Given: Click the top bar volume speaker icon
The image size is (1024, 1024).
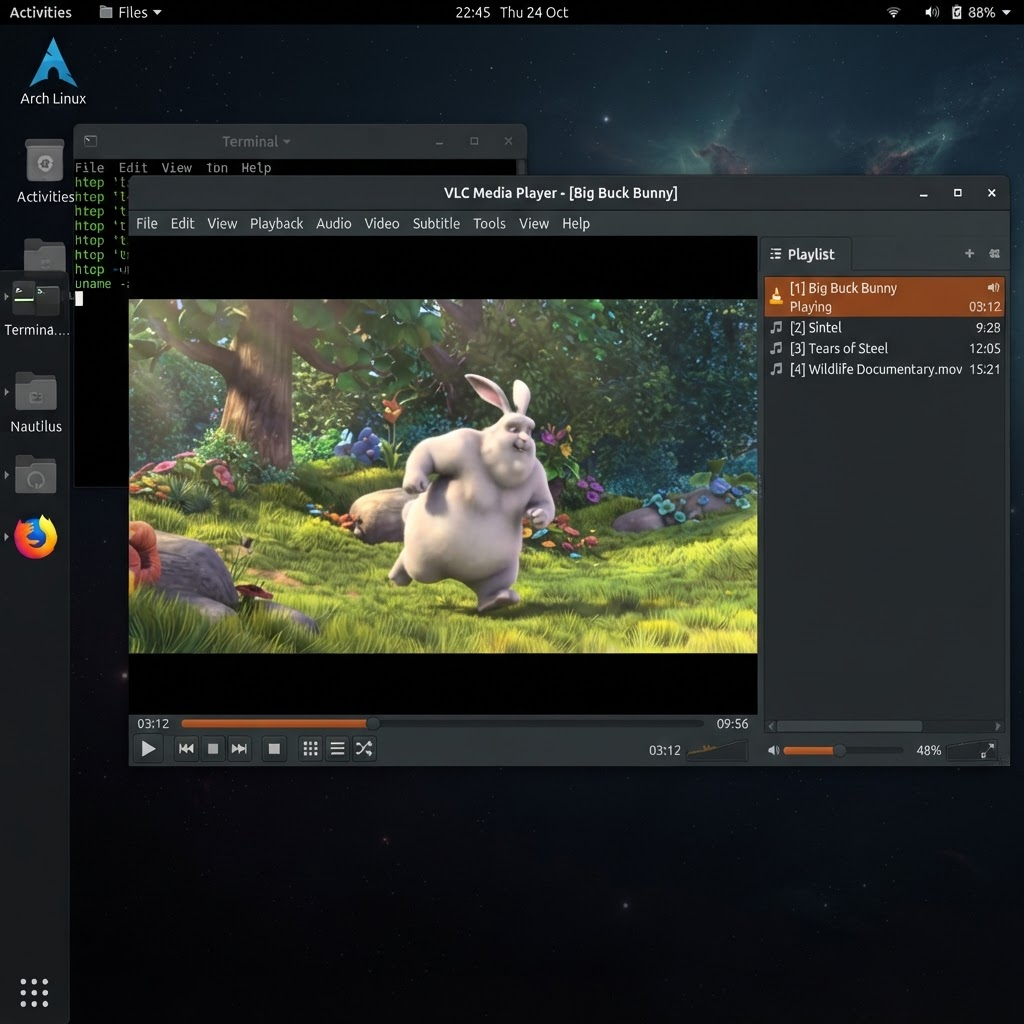Looking at the screenshot, I should click(931, 12).
